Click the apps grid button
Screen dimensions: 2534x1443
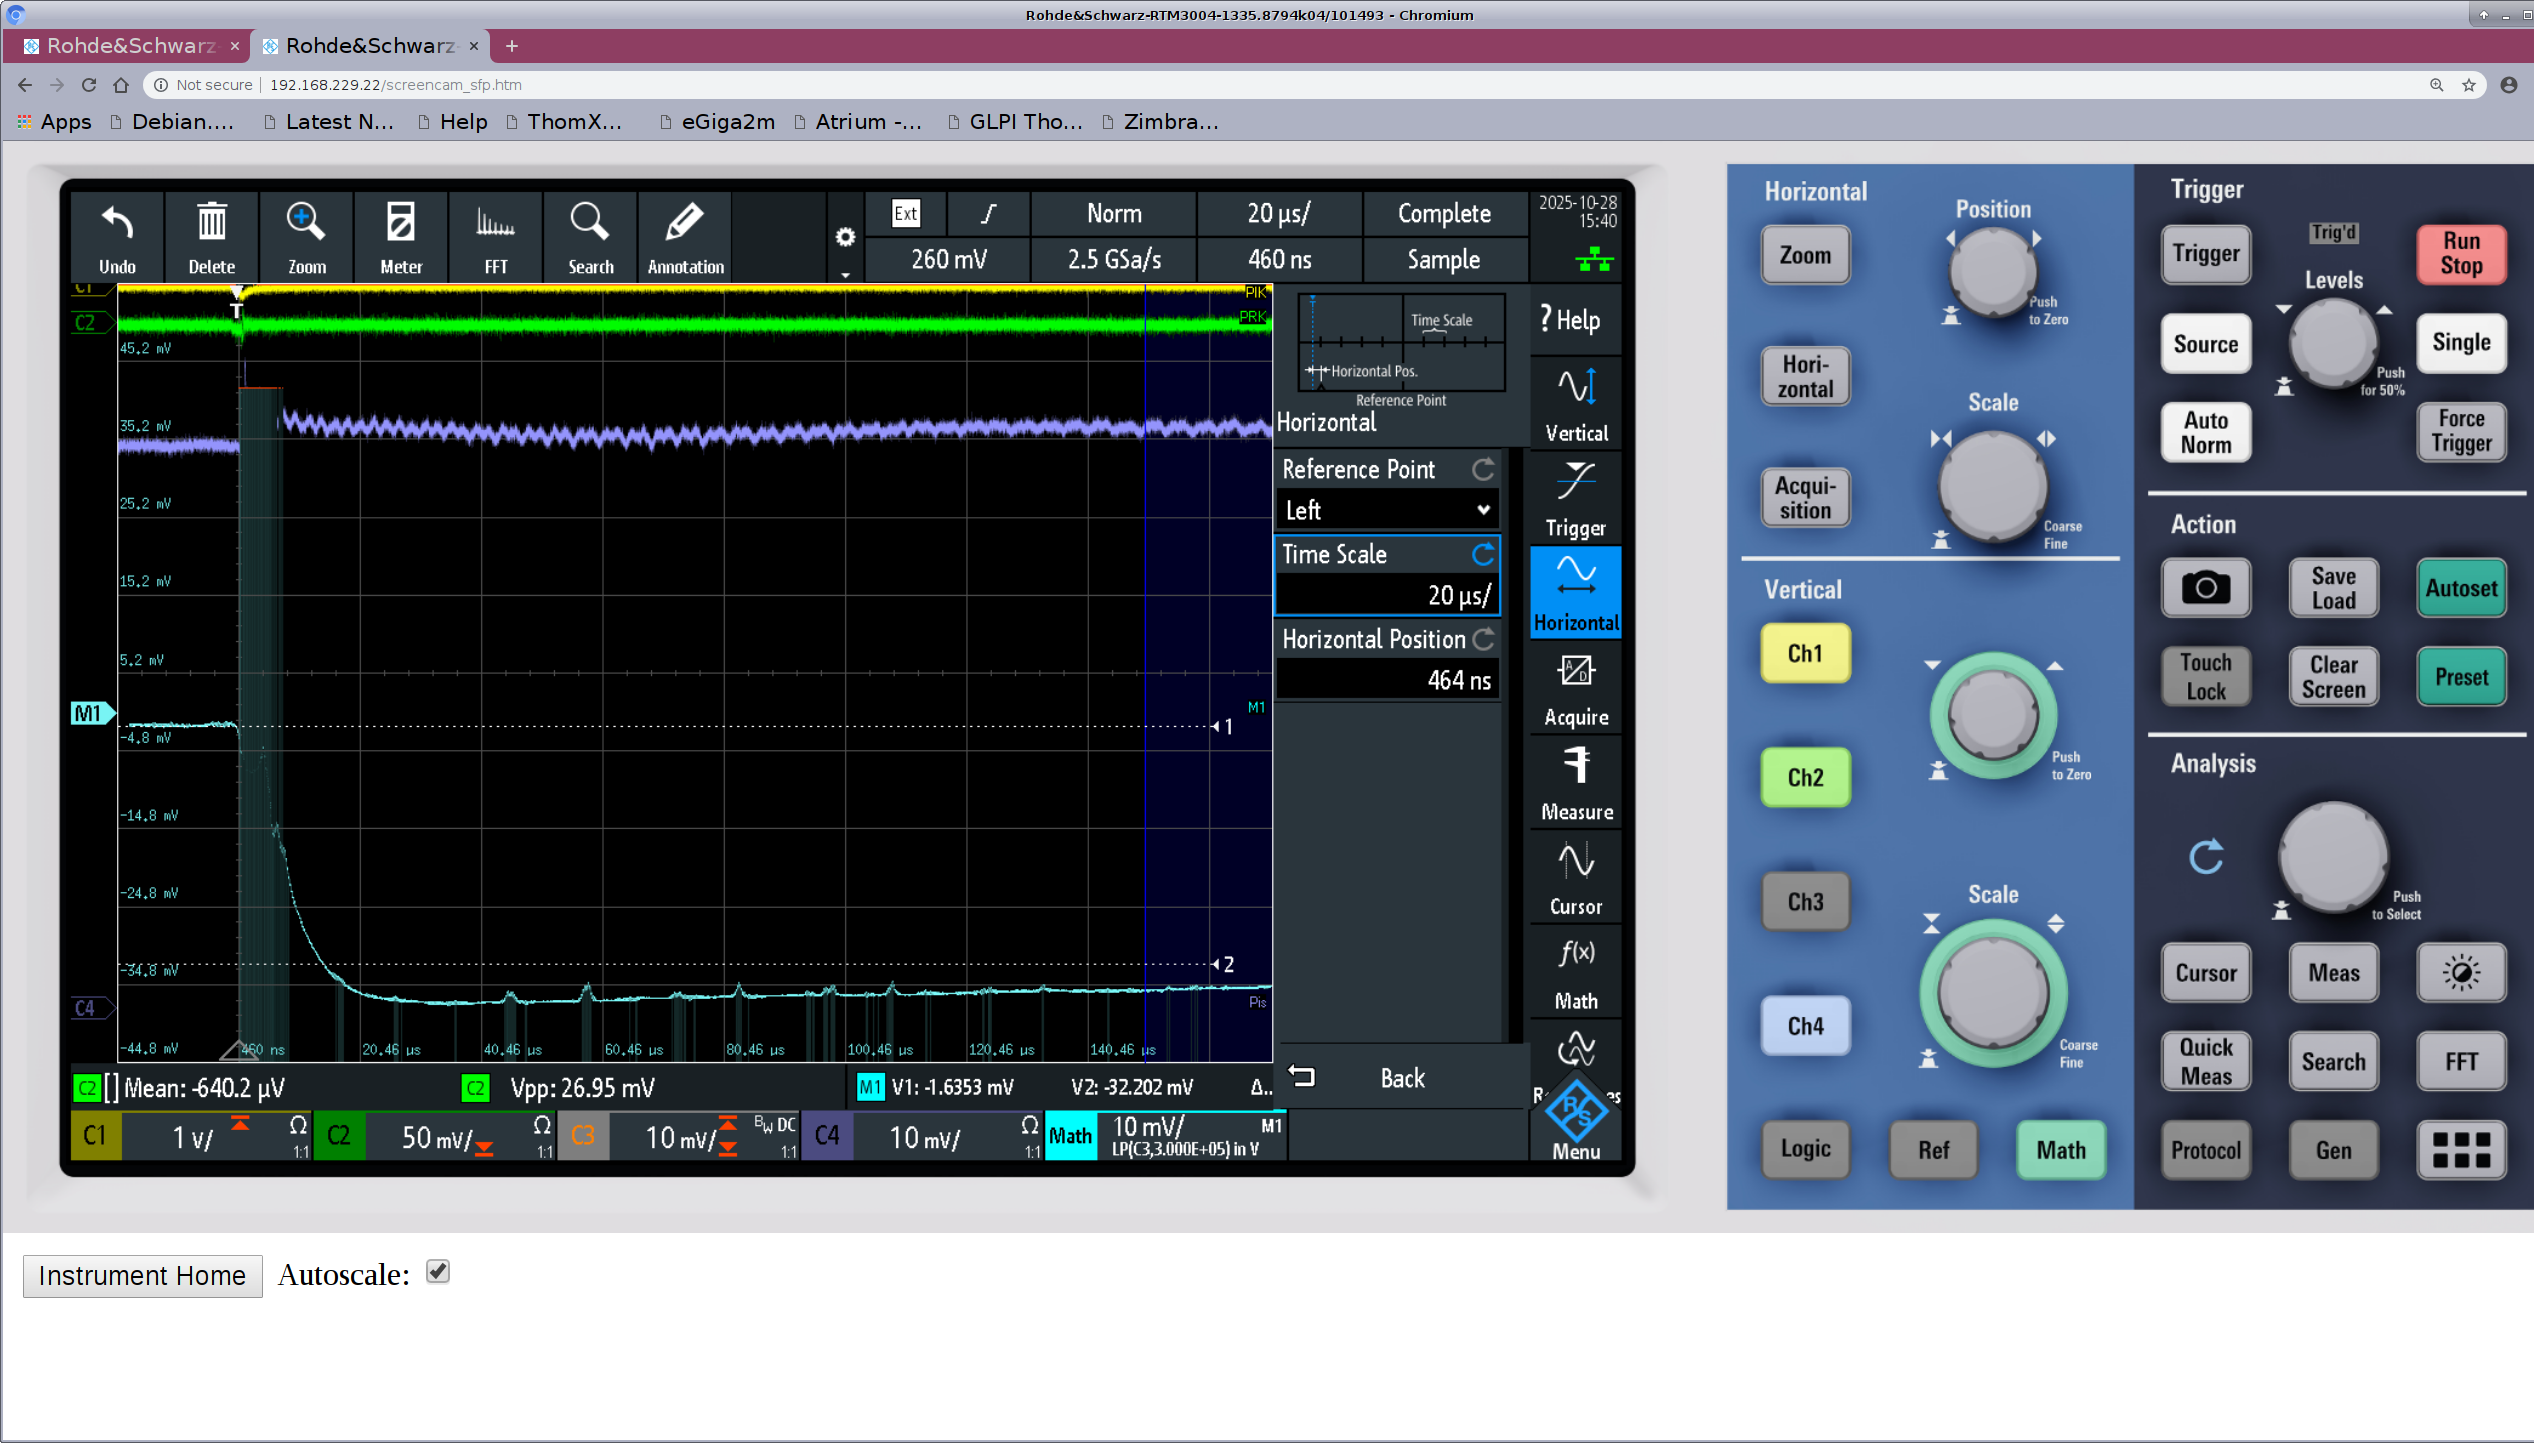pos(2460,1150)
